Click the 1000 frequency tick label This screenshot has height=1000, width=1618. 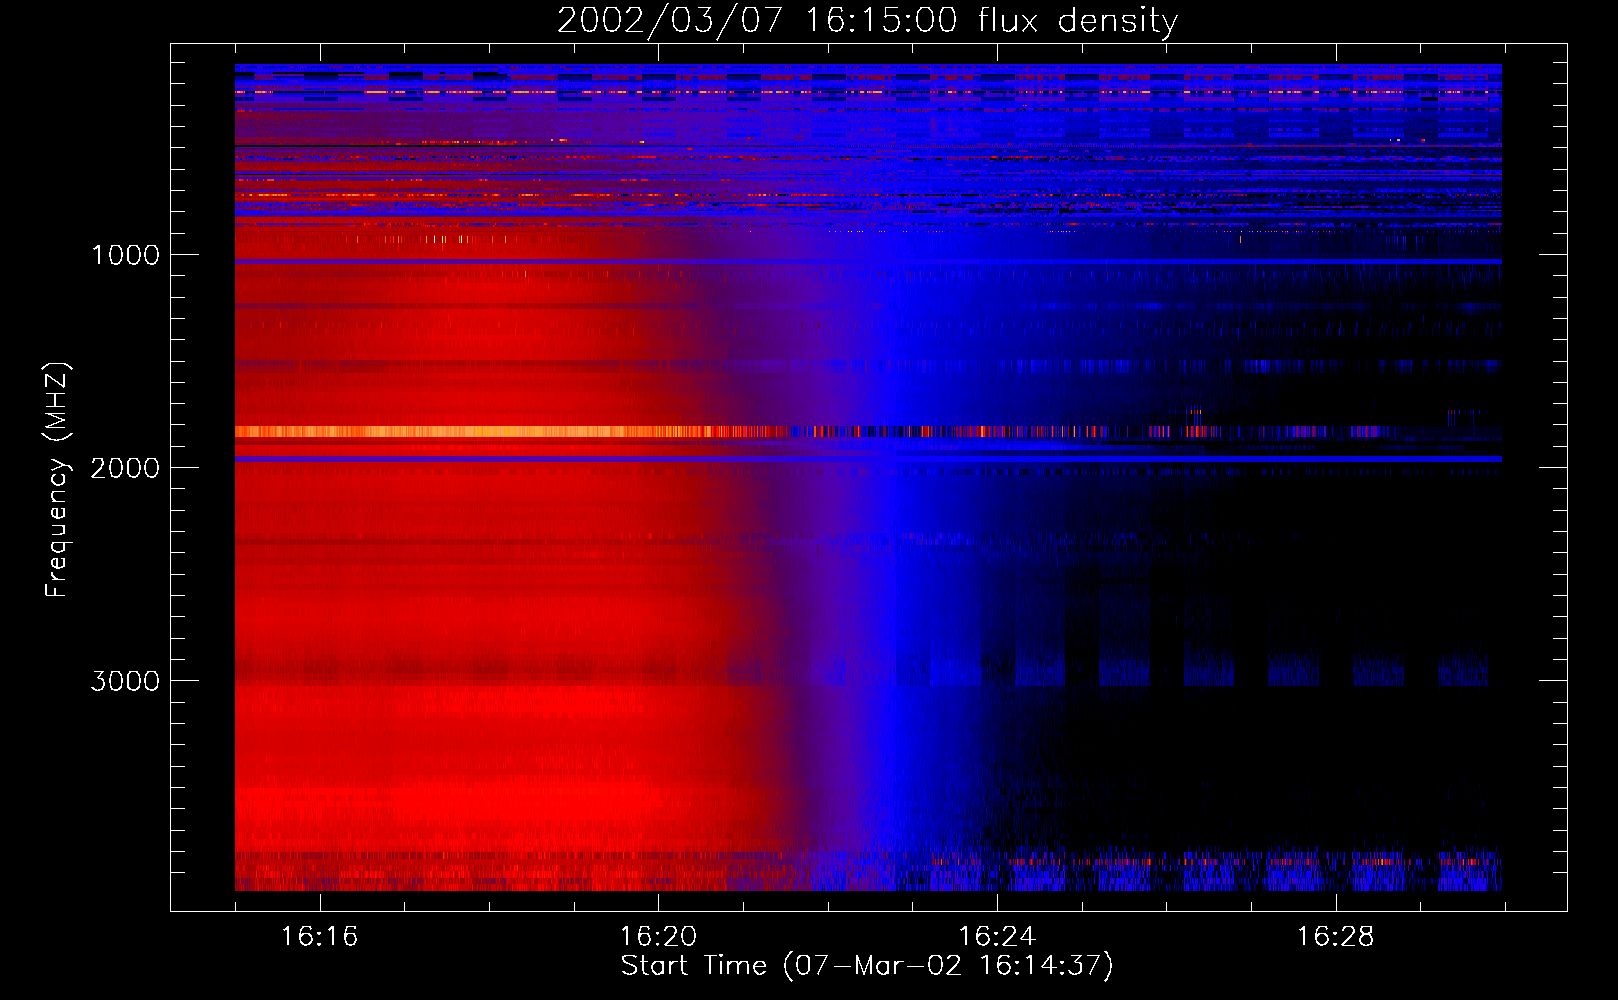[x=125, y=255]
